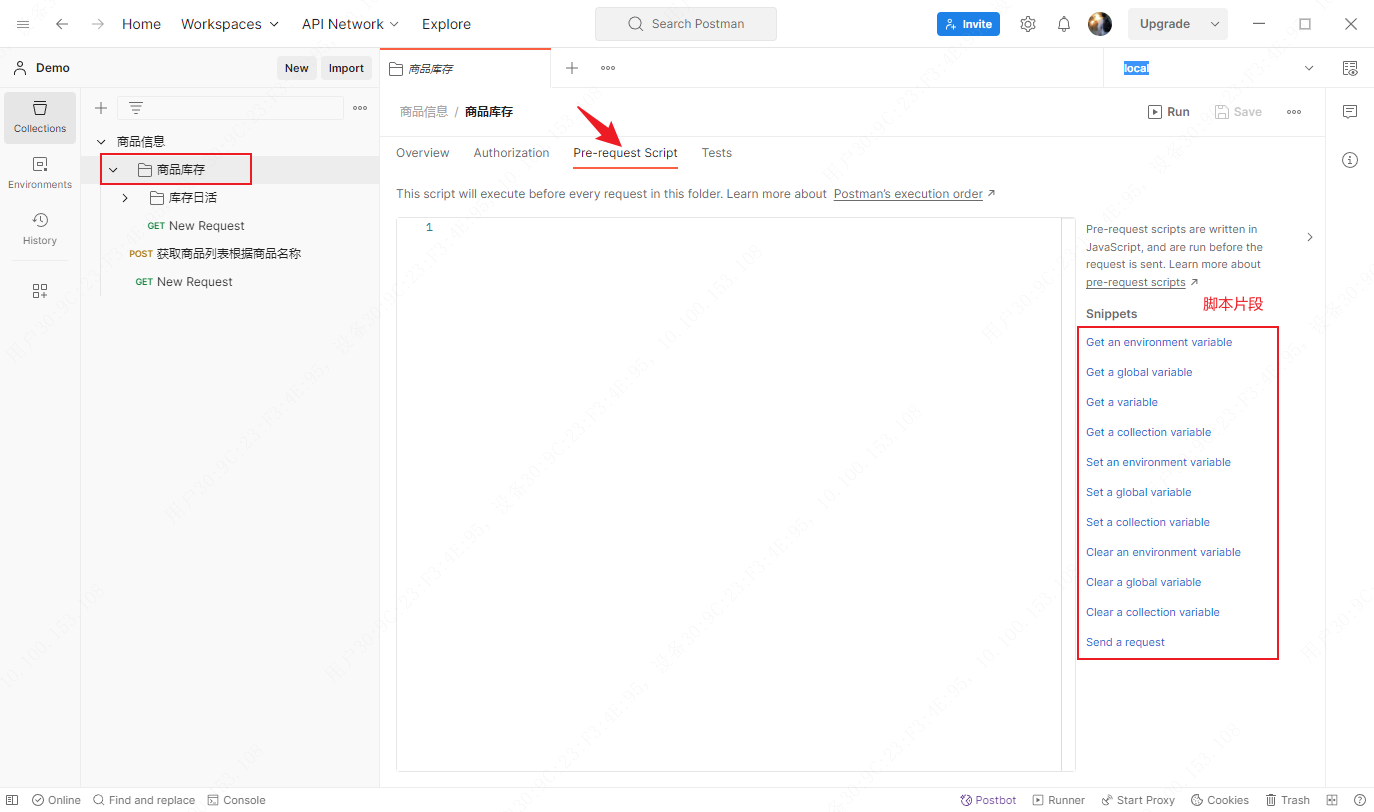
Task: Open the Environments sidebar panel
Action: [x=40, y=173]
